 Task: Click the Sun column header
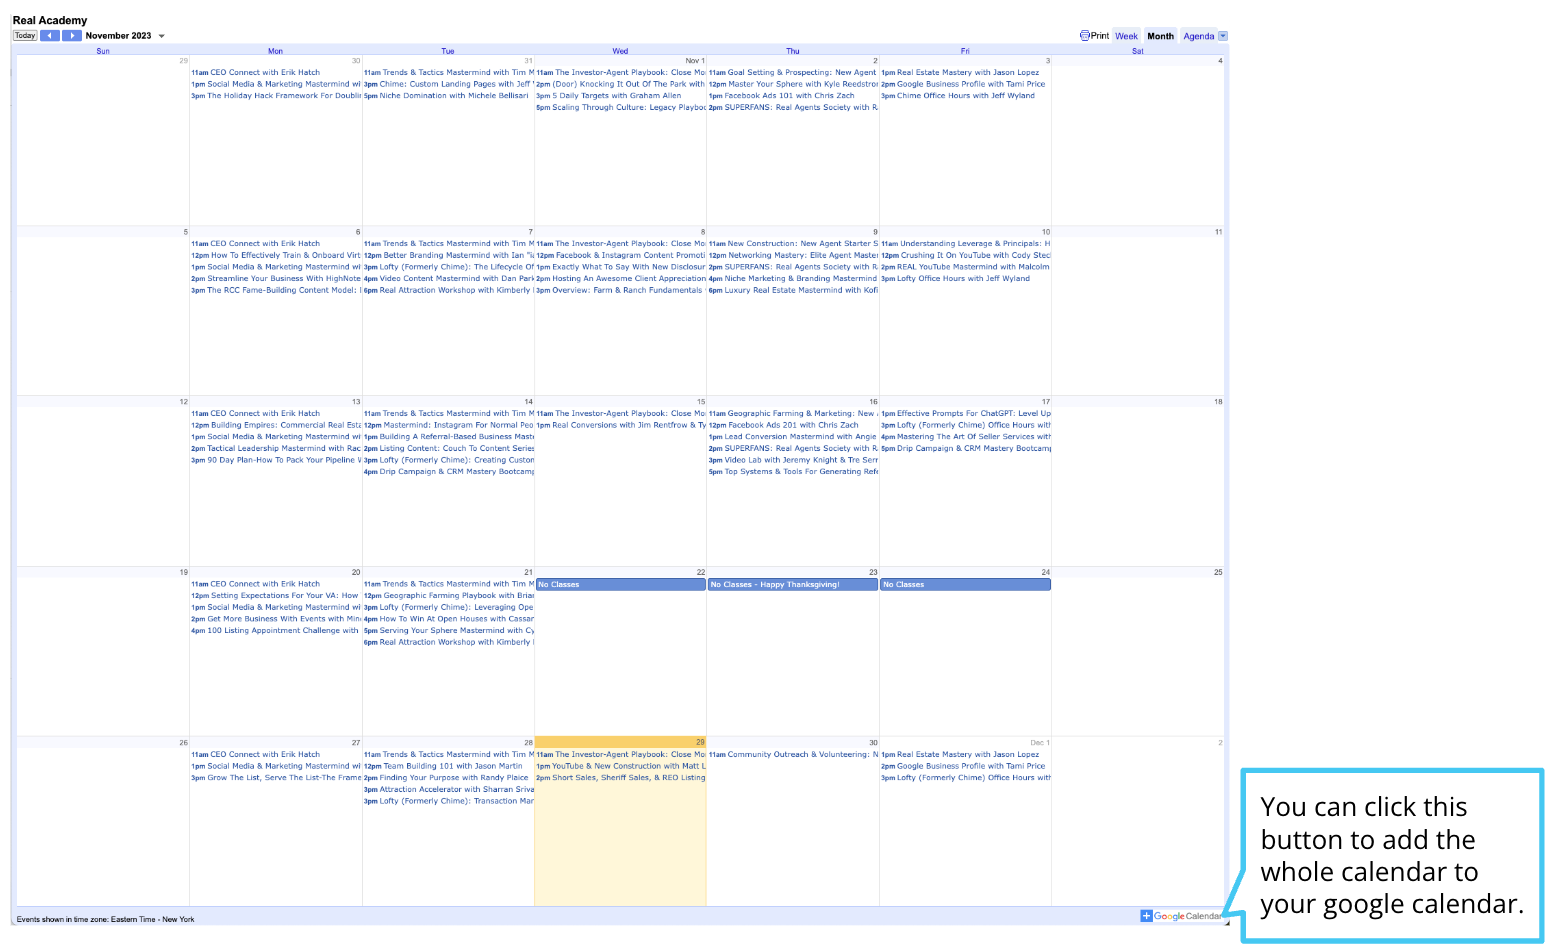pyautogui.click(x=103, y=51)
